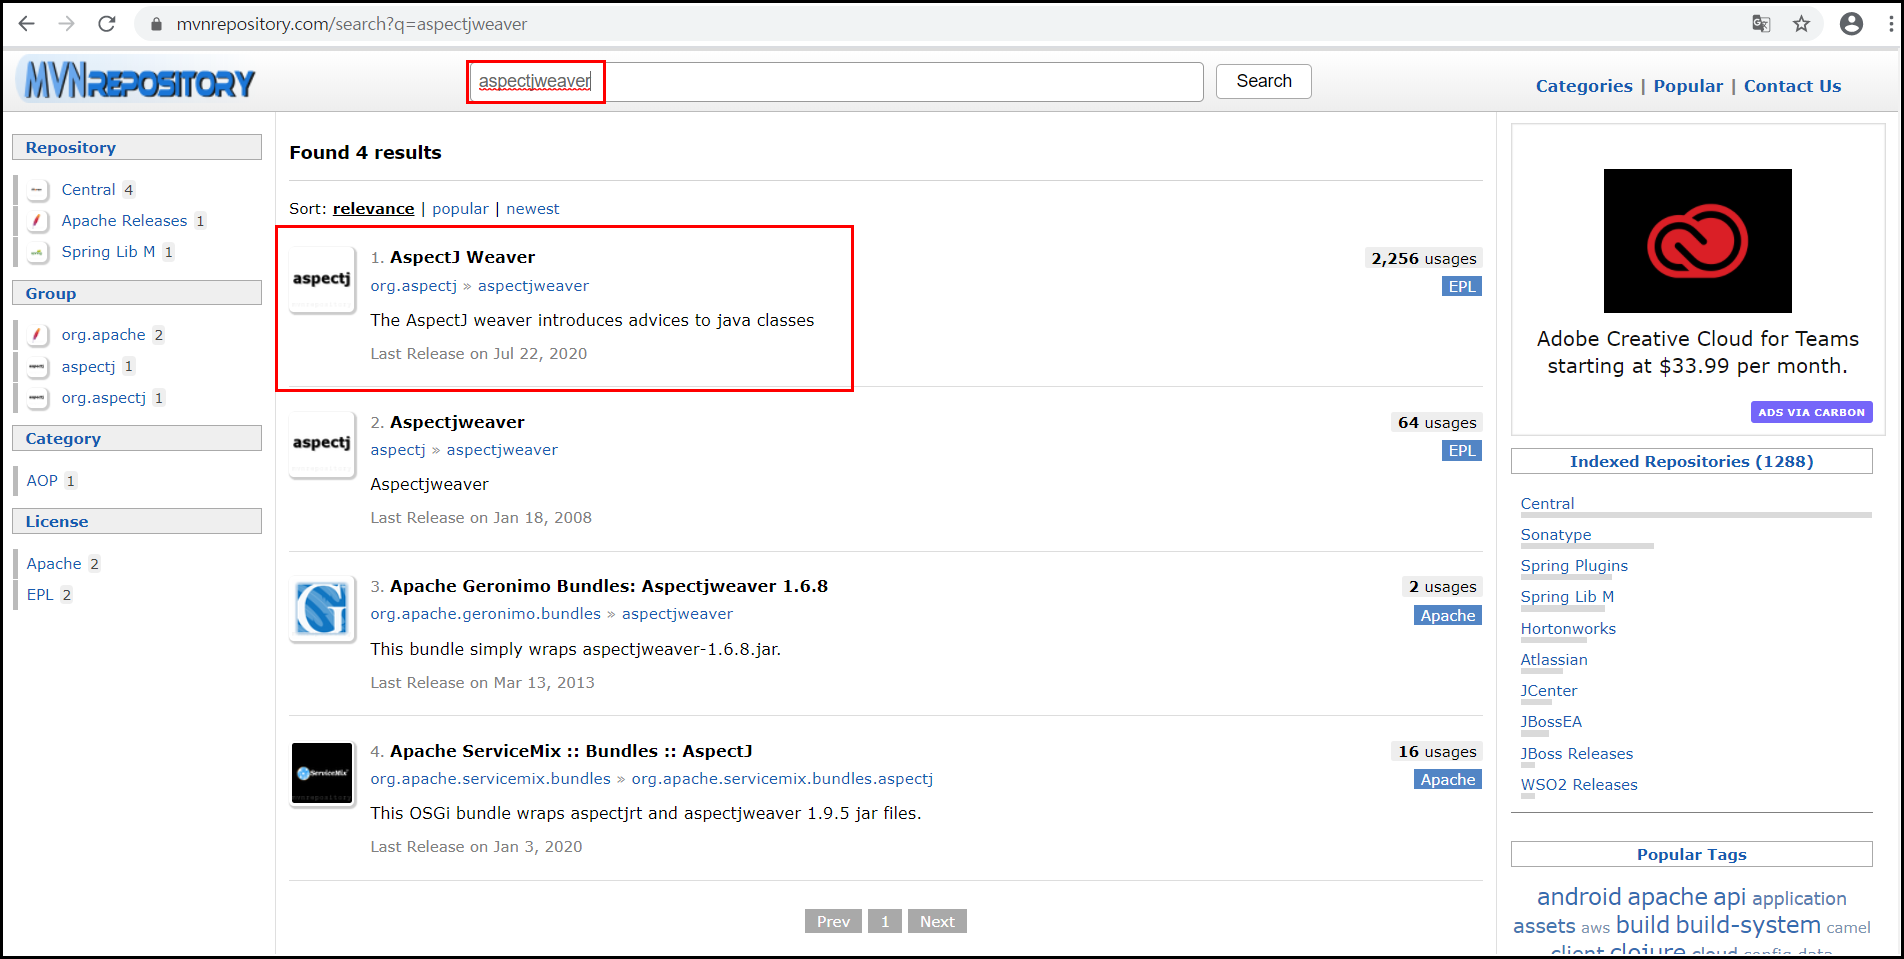Open the Geronimo bundle logo thumbnail
Image resolution: width=1904 pixels, height=959 pixels.
[322, 608]
